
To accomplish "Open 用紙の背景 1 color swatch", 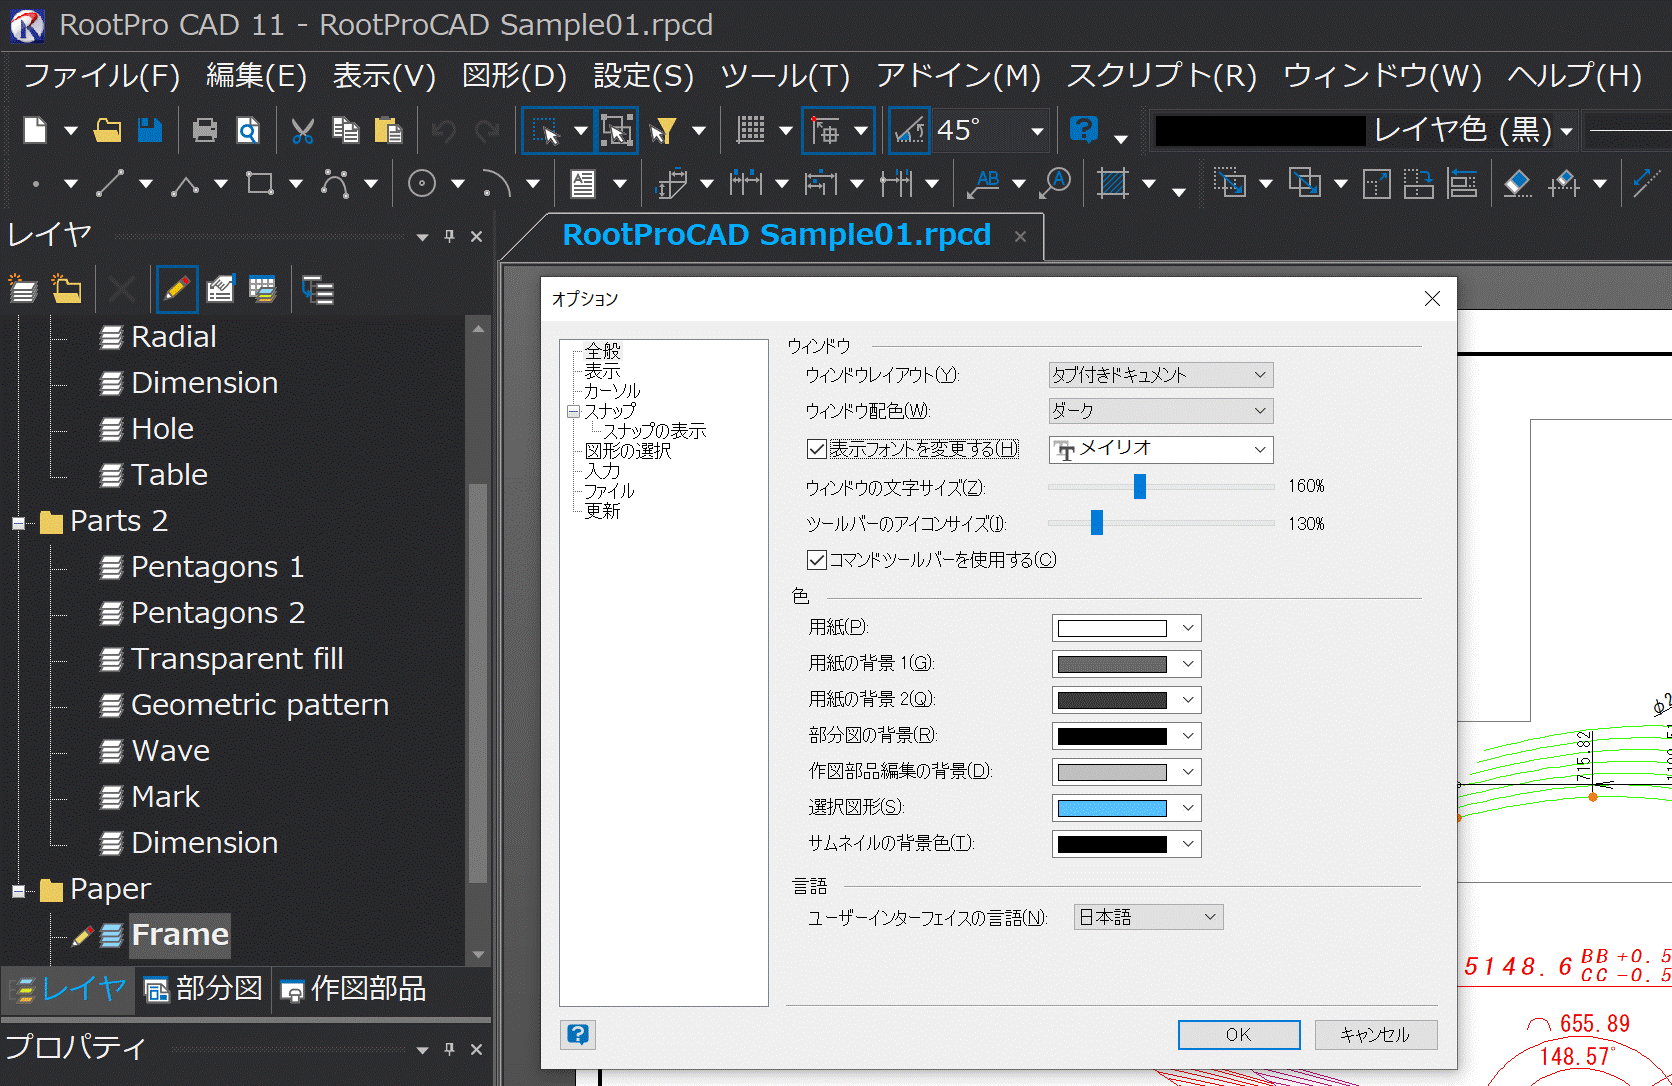I will 1126,664.
